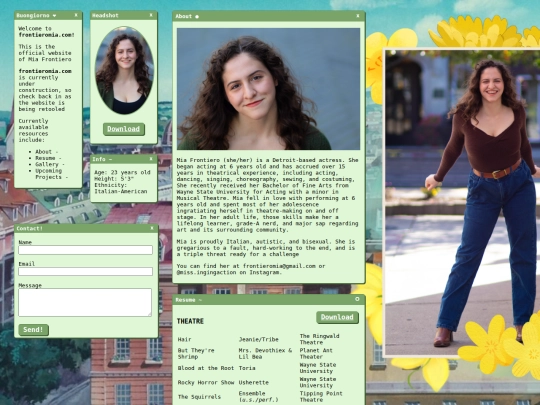The height and width of the screenshot is (405, 540).
Task: Click 'Tipping Point Theatre' venue entry
Action: (x=321, y=397)
